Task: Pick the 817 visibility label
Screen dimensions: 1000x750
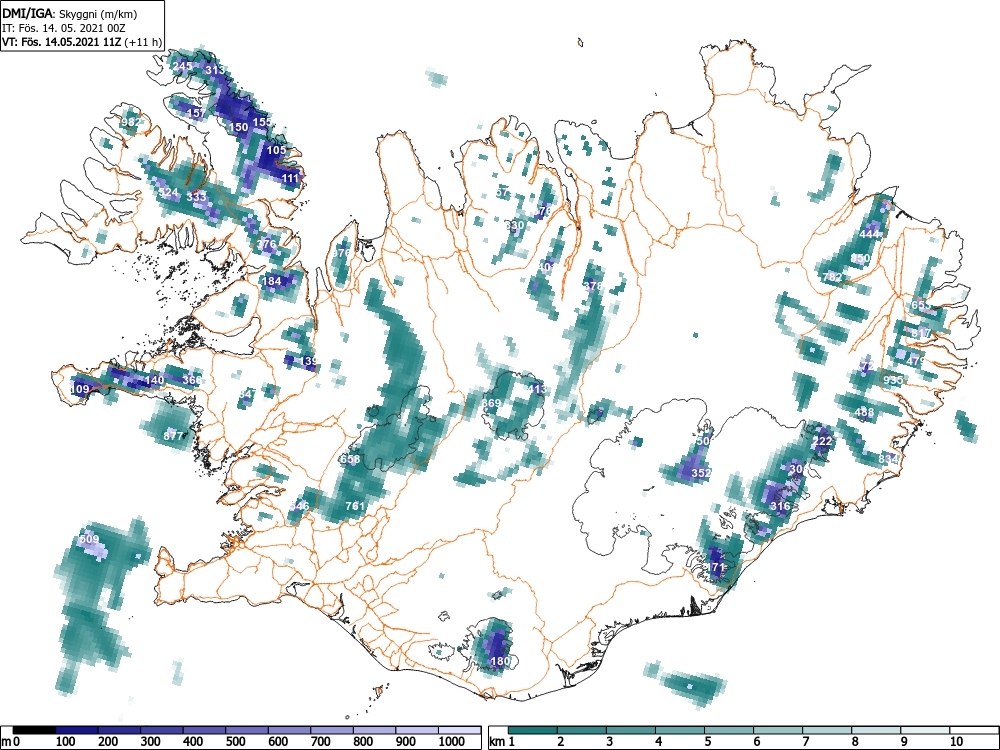Action: (x=922, y=333)
